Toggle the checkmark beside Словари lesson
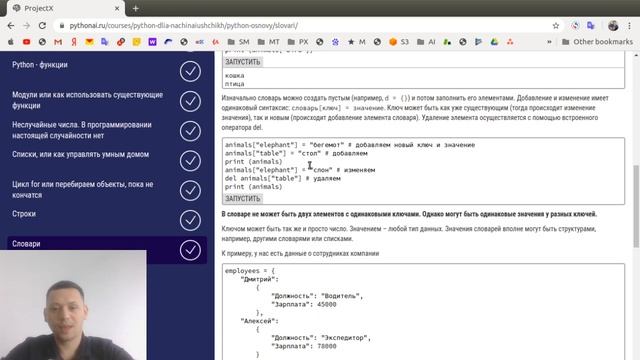 (190, 250)
